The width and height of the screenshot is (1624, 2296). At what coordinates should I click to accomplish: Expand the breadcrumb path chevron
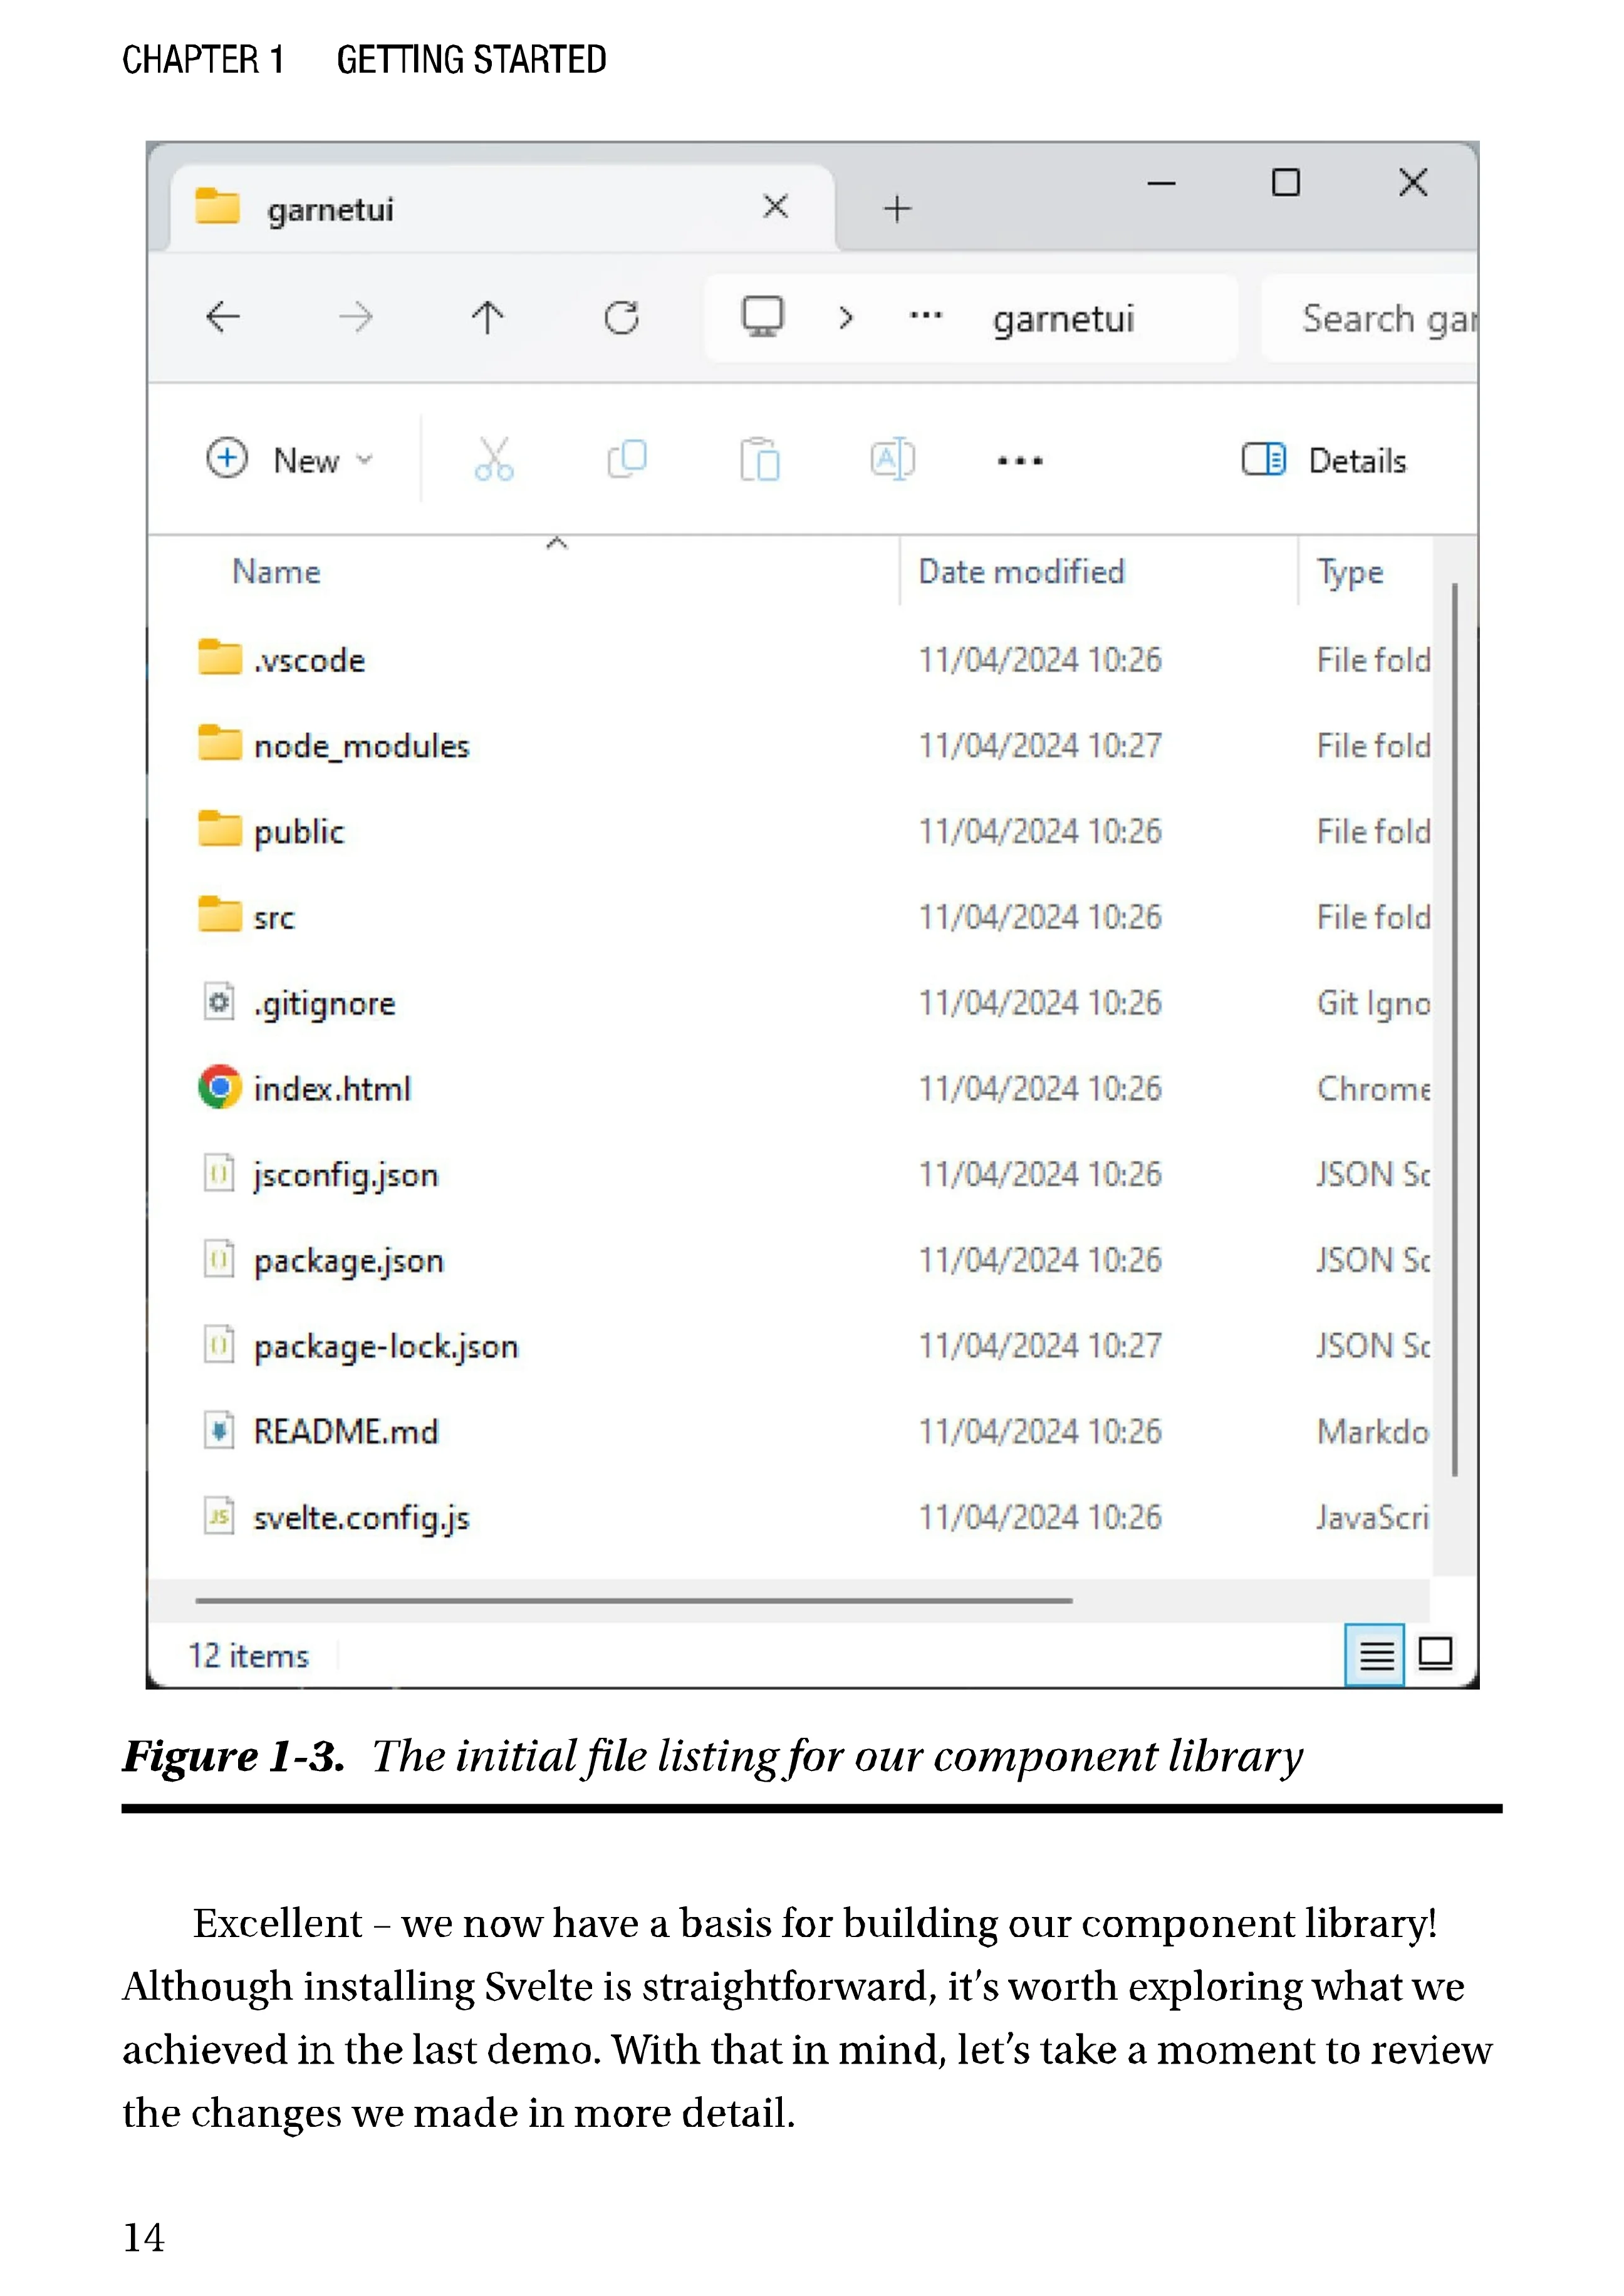tap(846, 318)
